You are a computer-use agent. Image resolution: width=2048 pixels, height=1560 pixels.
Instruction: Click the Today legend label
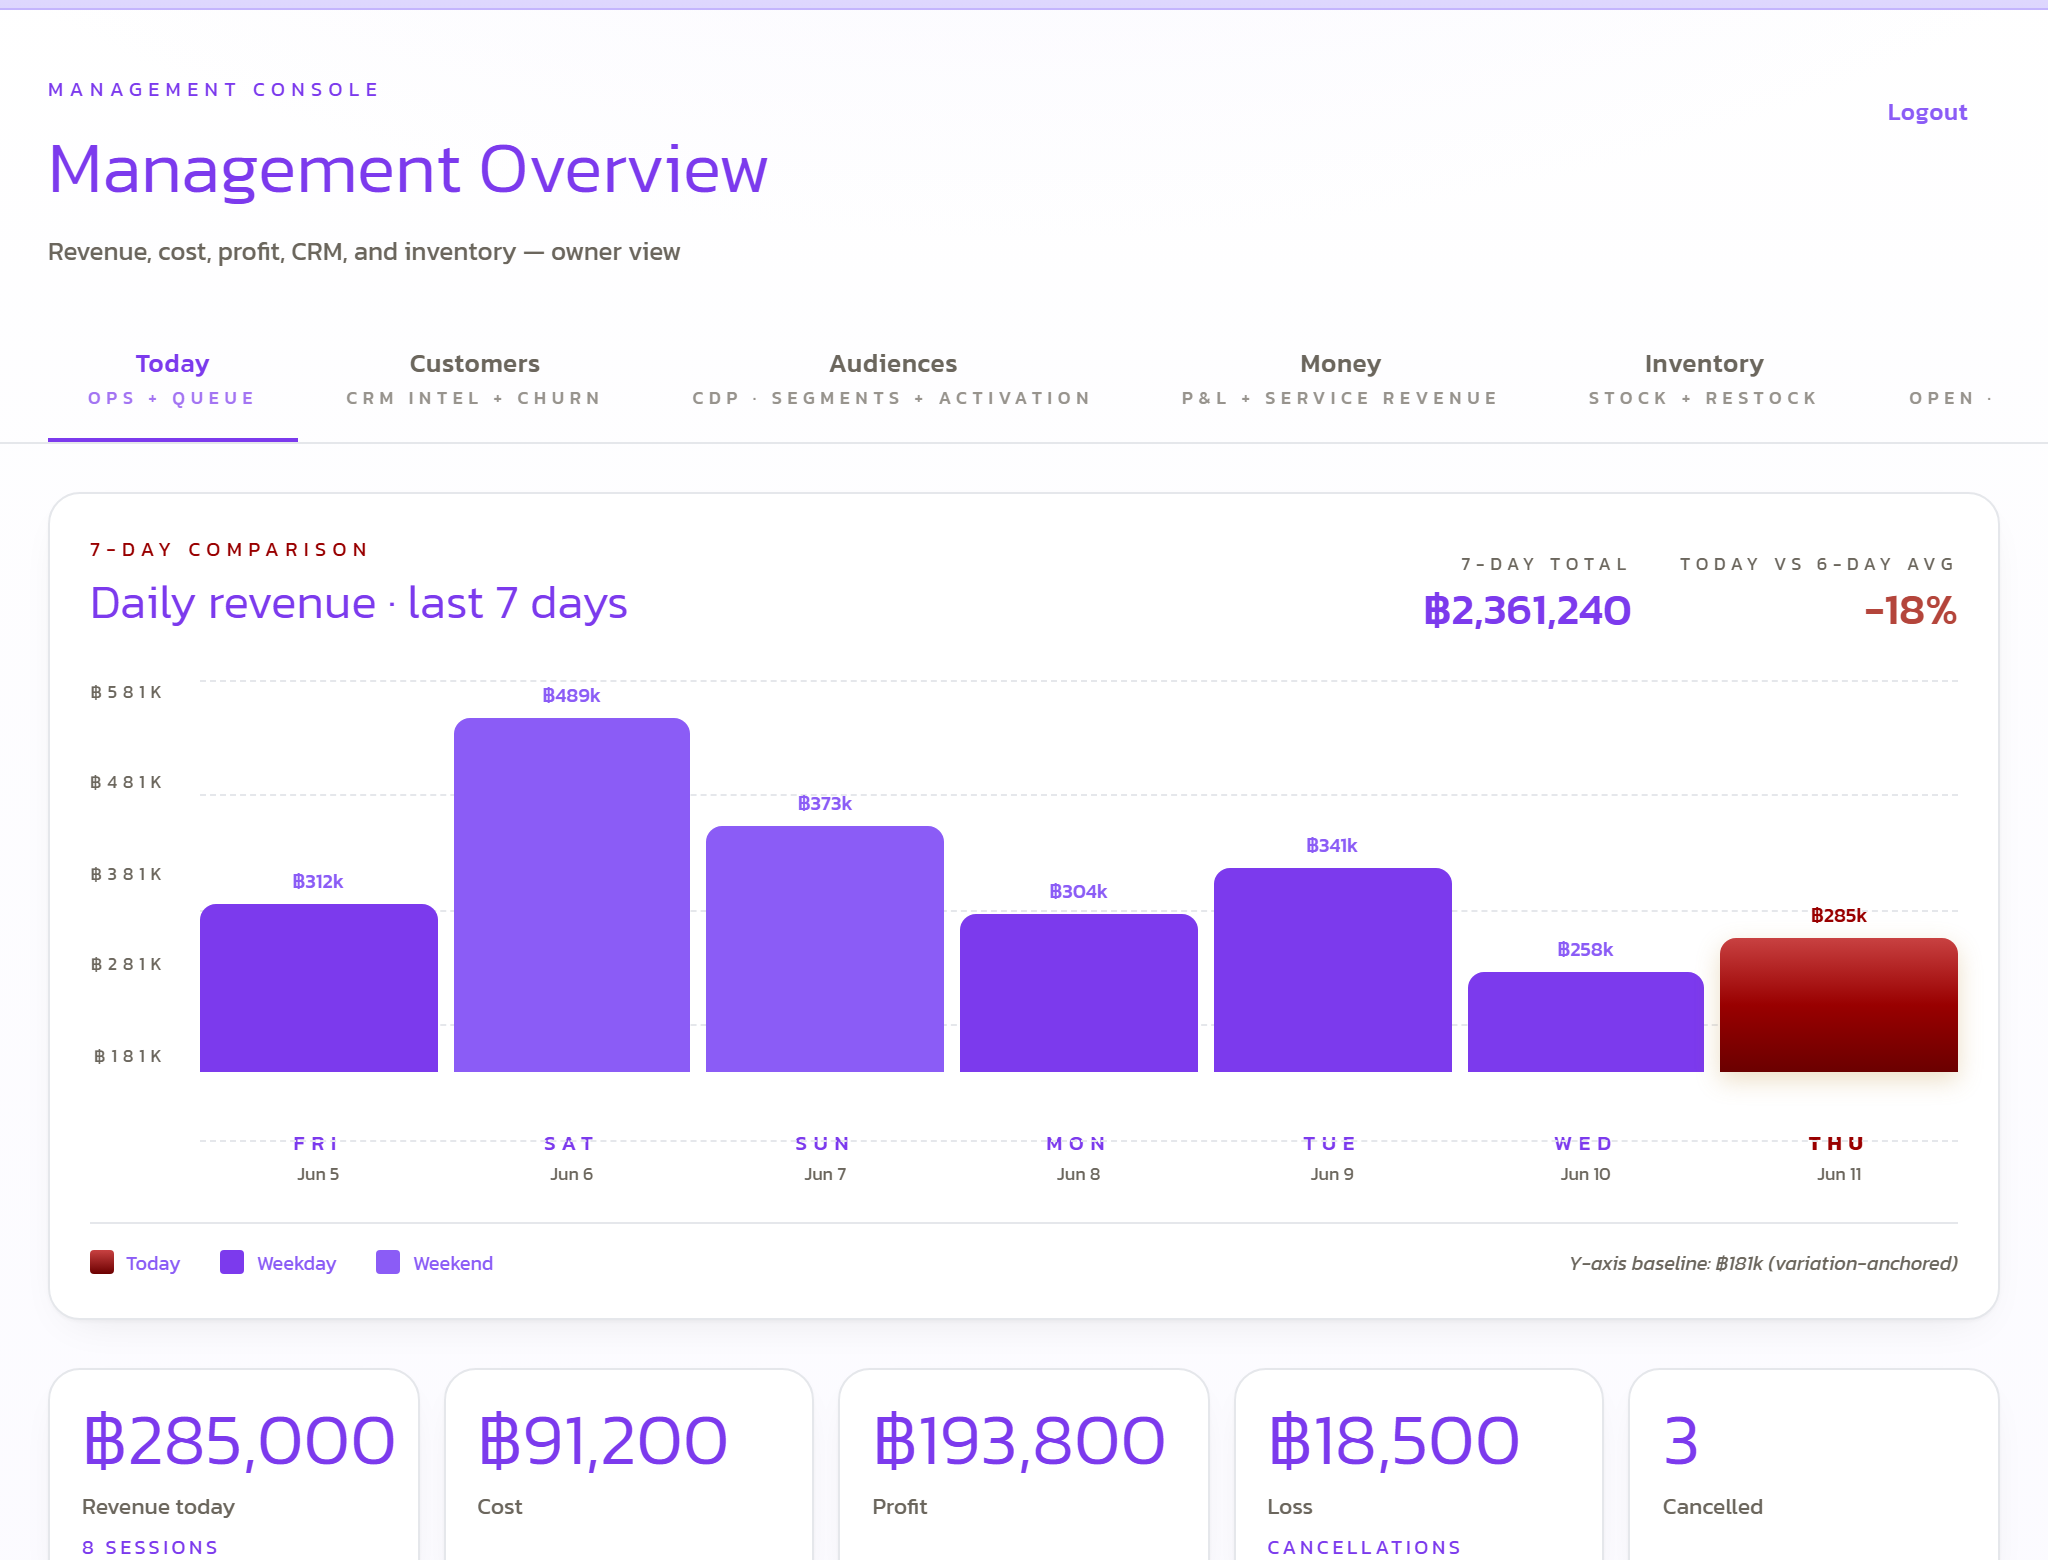tap(153, 1263)
